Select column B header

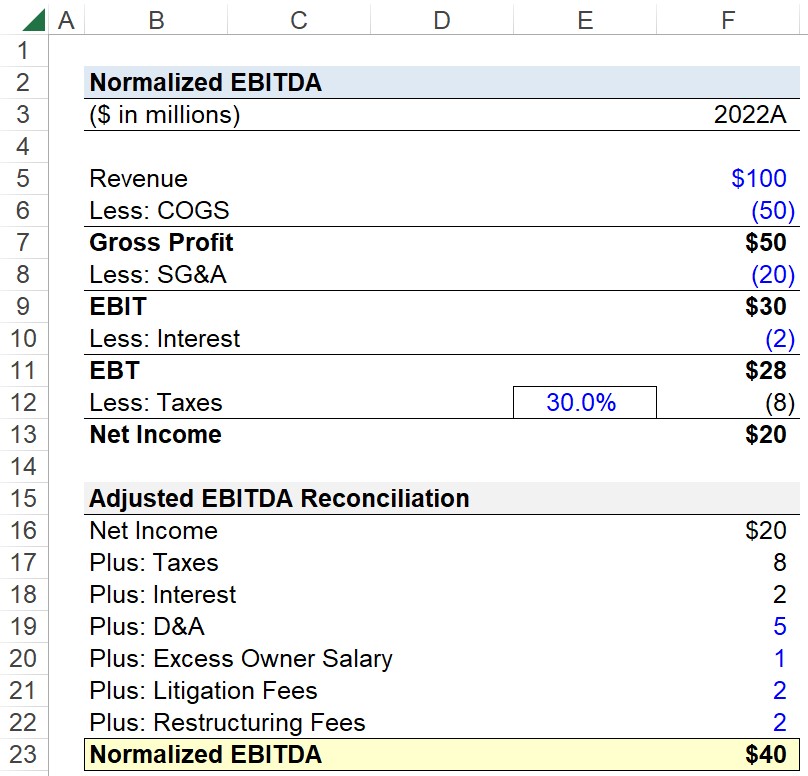(x=156, y=21)
